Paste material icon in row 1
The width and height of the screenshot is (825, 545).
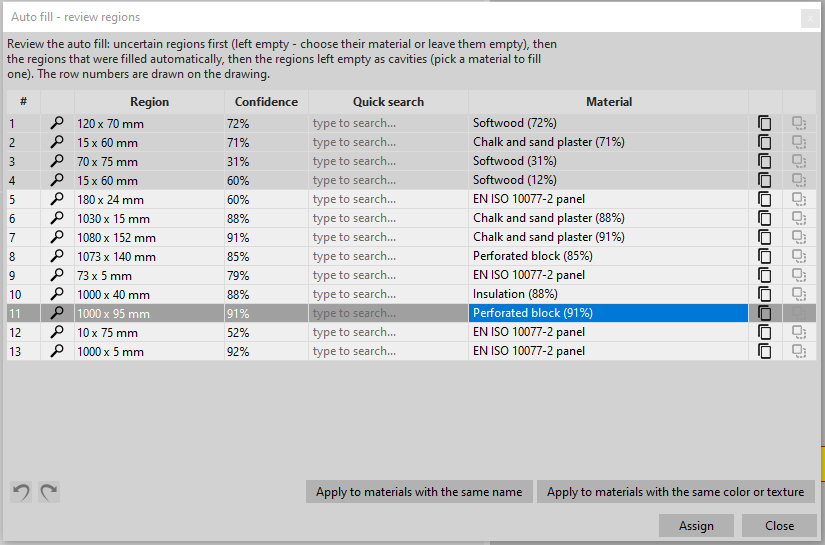point(799,123)
